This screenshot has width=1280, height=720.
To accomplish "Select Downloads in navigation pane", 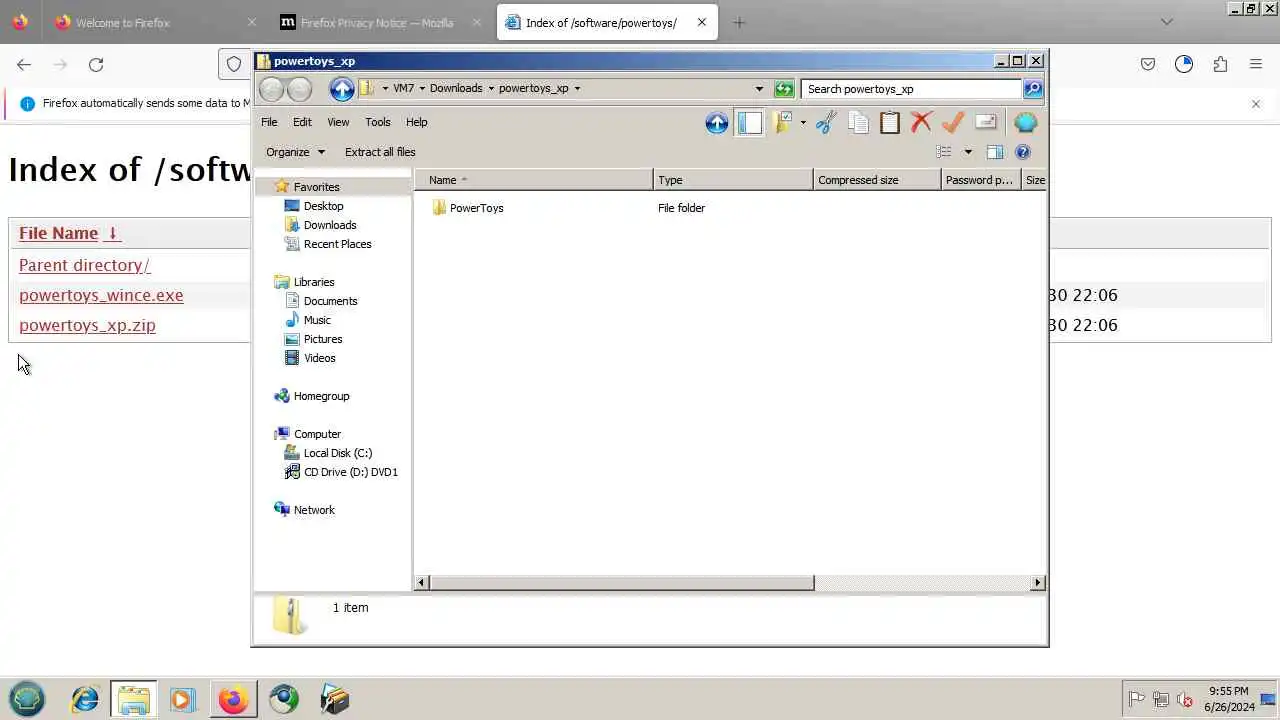I will [330, 225].
